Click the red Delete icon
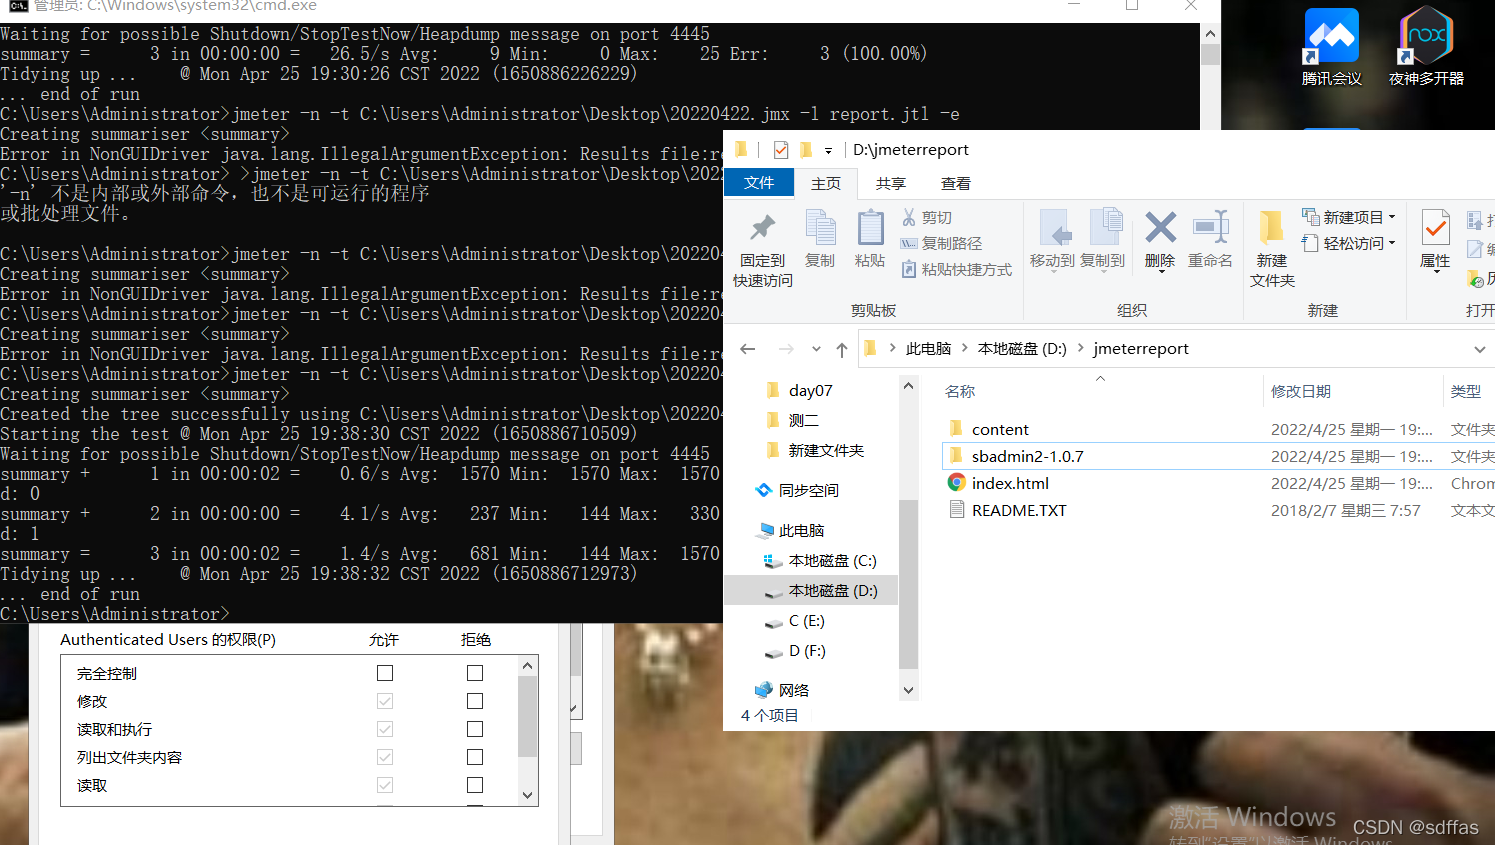This screenshot has height=845, width=1495. click(1160, 227)
